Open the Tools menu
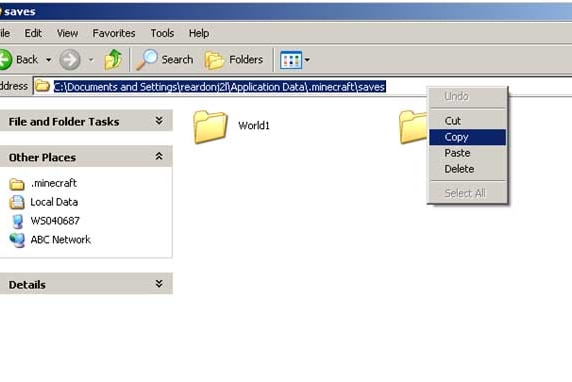The height and width of the screenshot is (382, 572). [162, 33]
